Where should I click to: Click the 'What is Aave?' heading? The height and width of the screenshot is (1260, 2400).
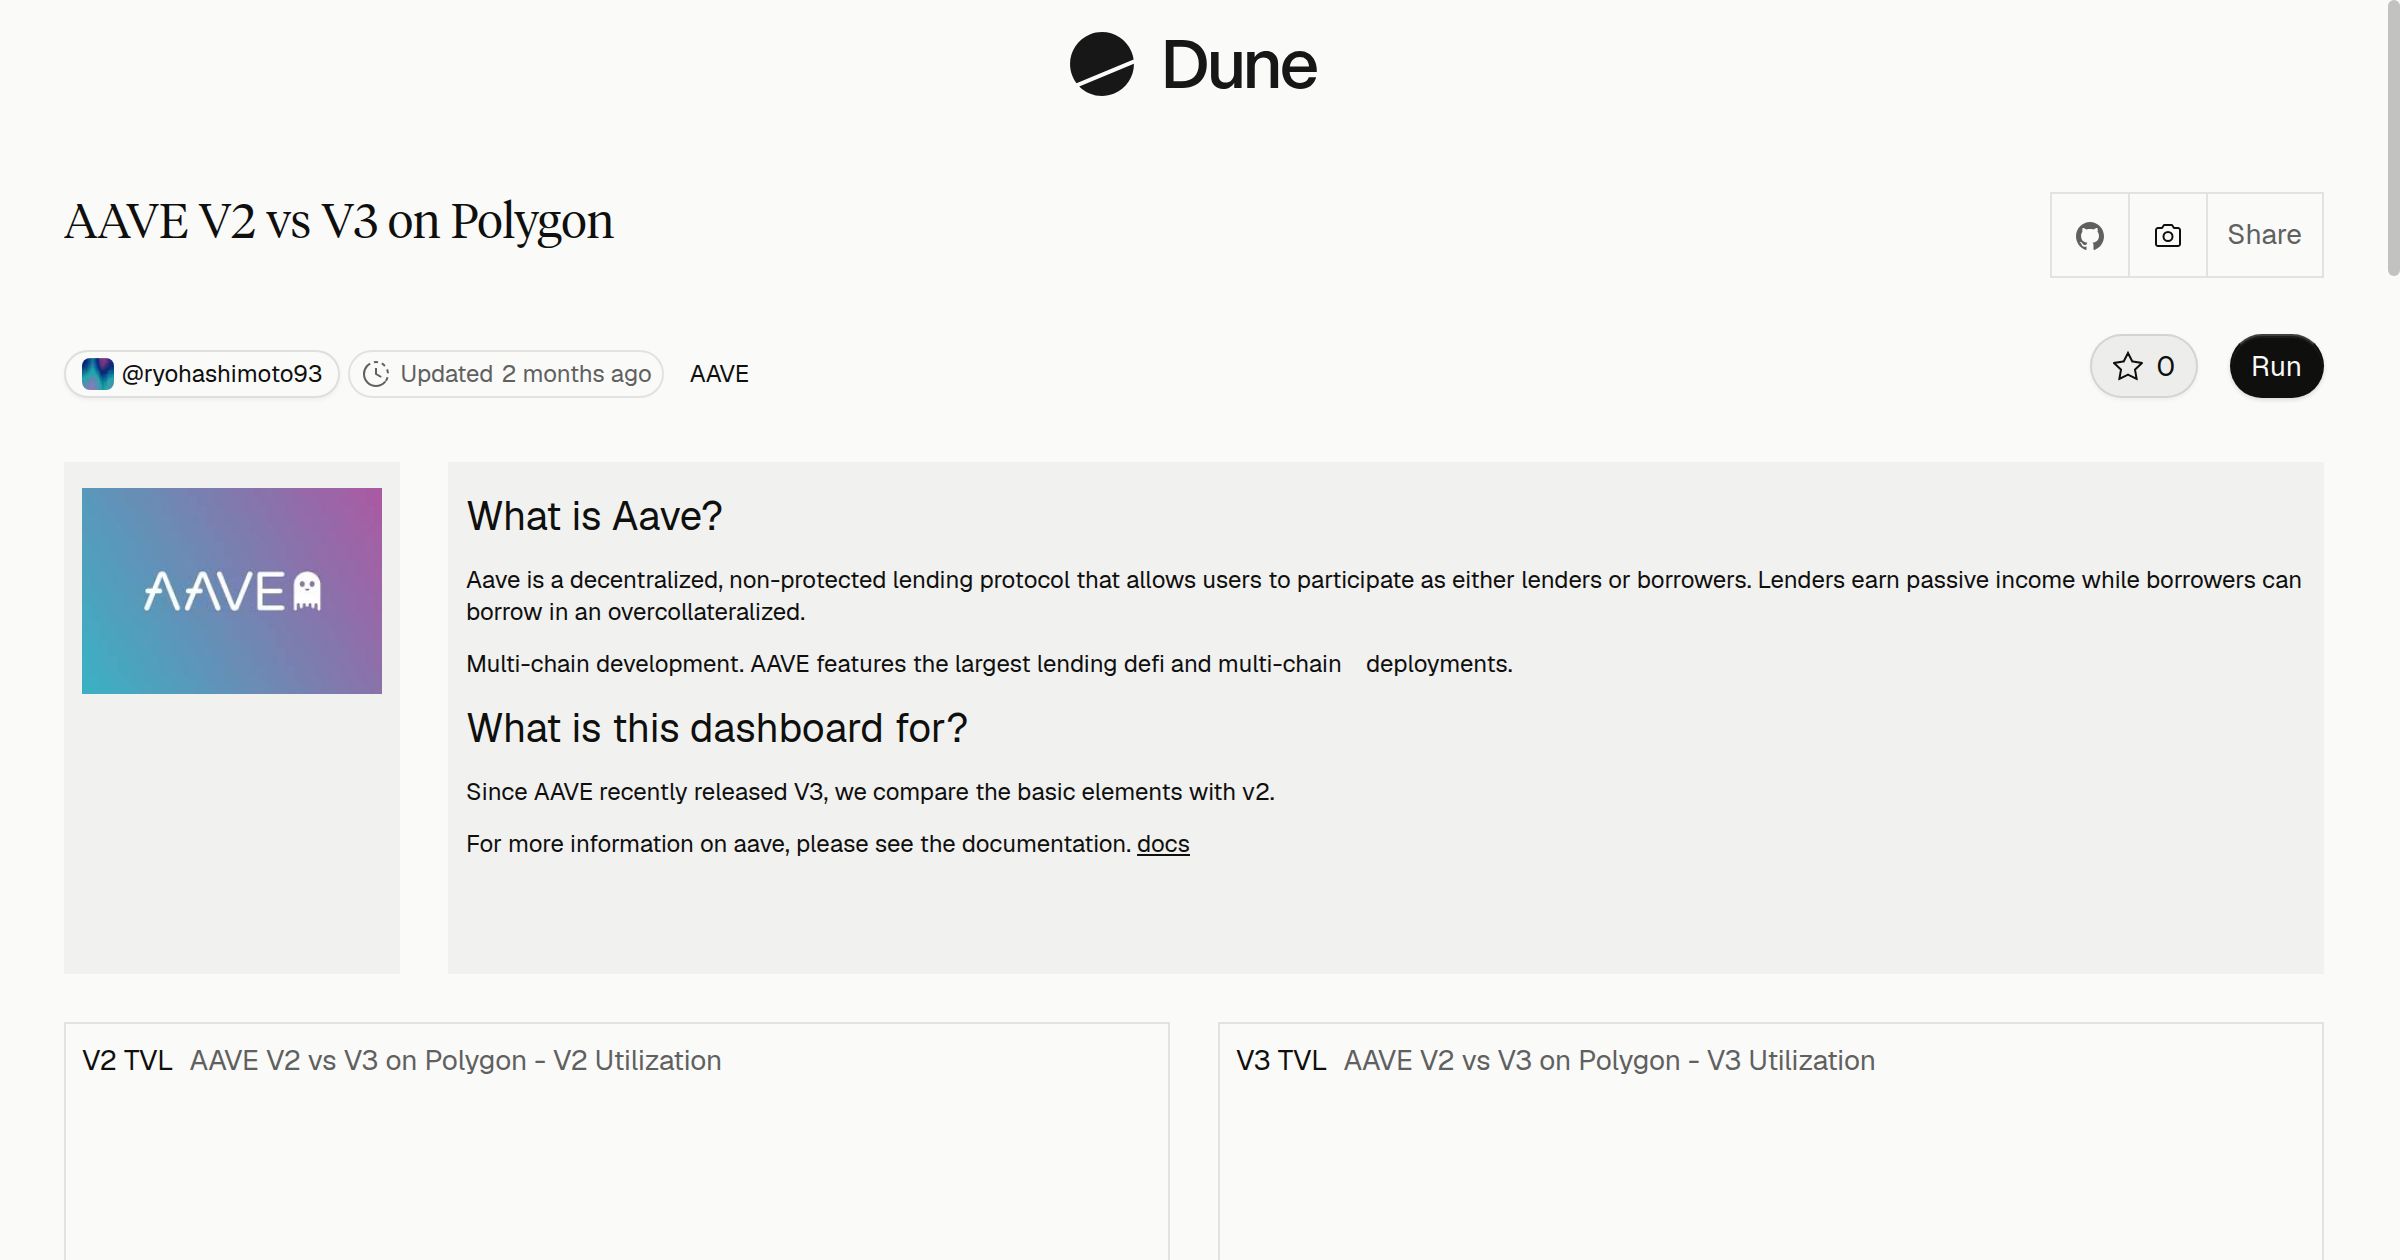(x=594, y=516)
